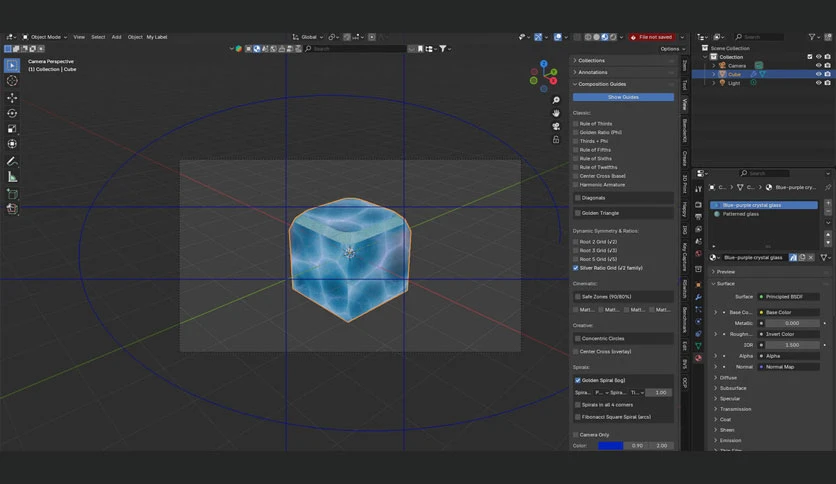This screenshot has width=836, height=484.
Task: Click the pin icon in Properties editor
Action: click(827, 187)
